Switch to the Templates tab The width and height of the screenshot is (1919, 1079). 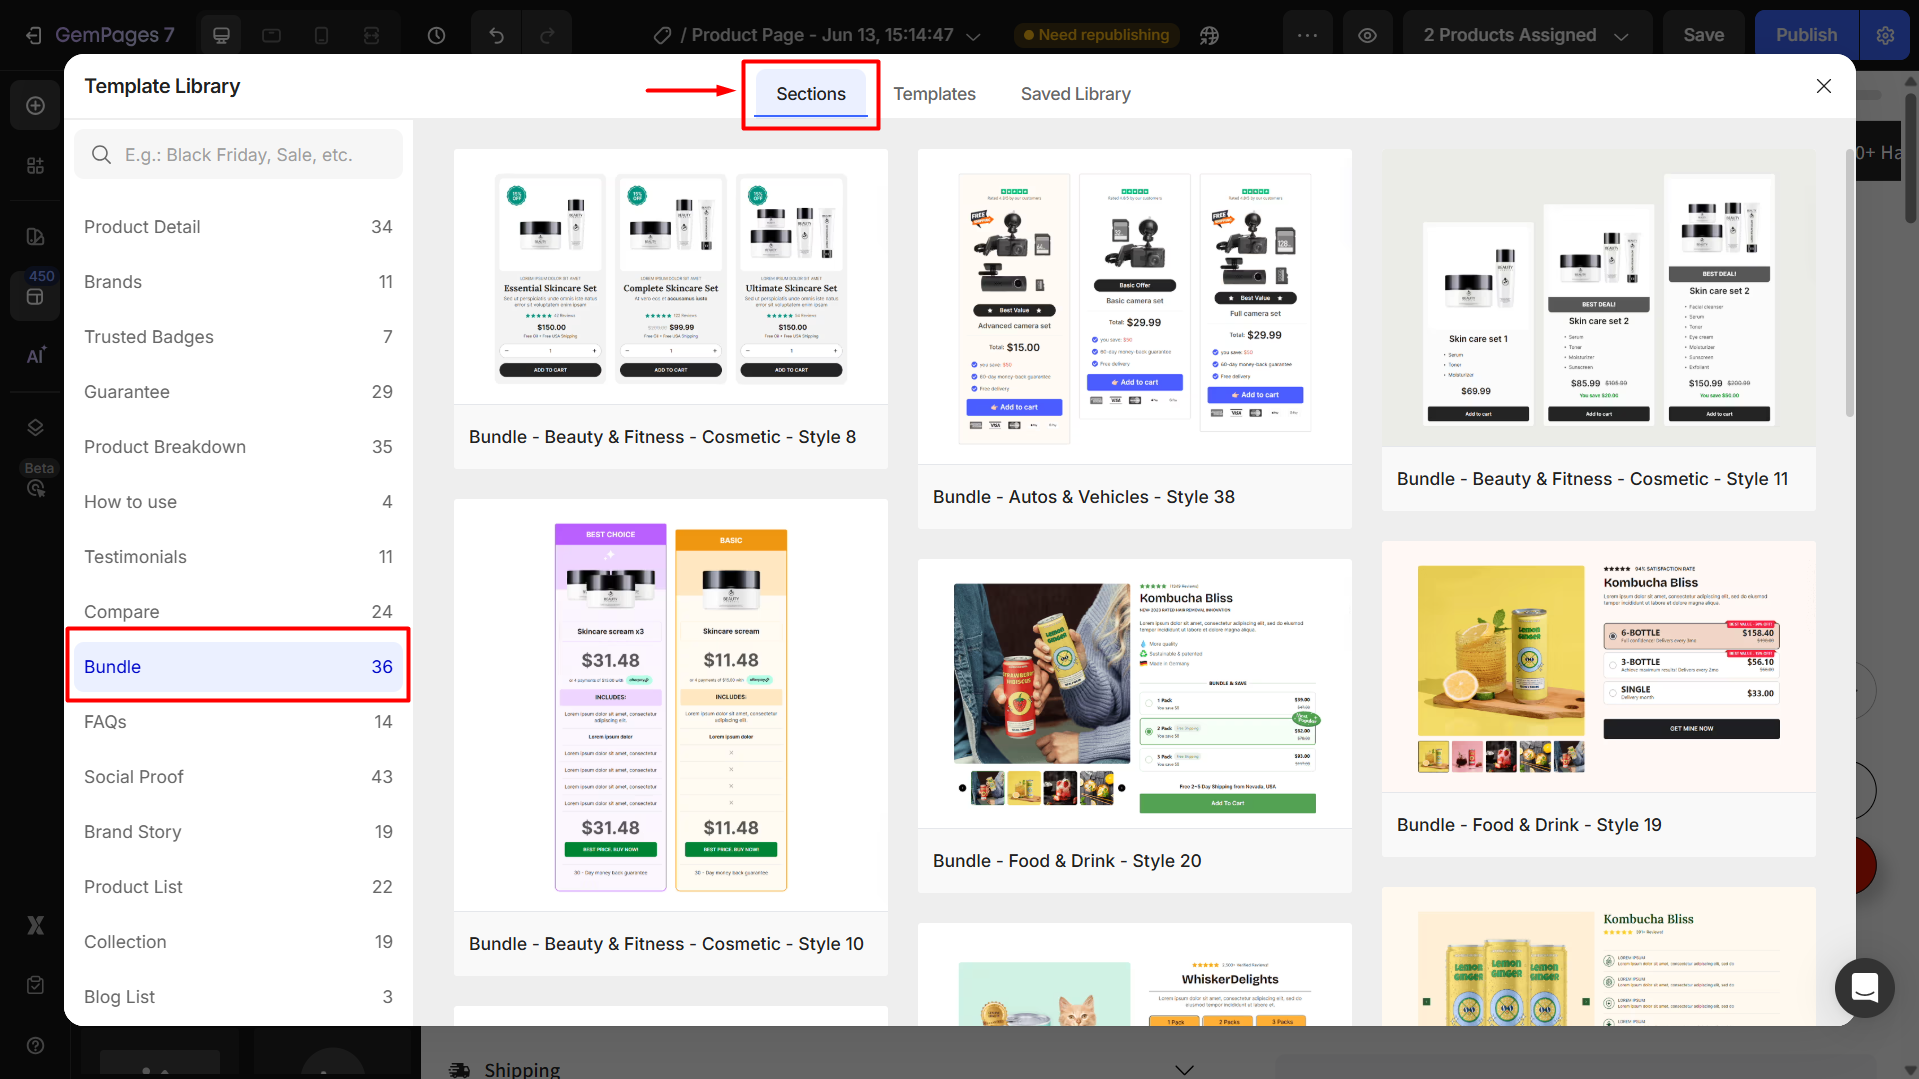click(934, 94)
